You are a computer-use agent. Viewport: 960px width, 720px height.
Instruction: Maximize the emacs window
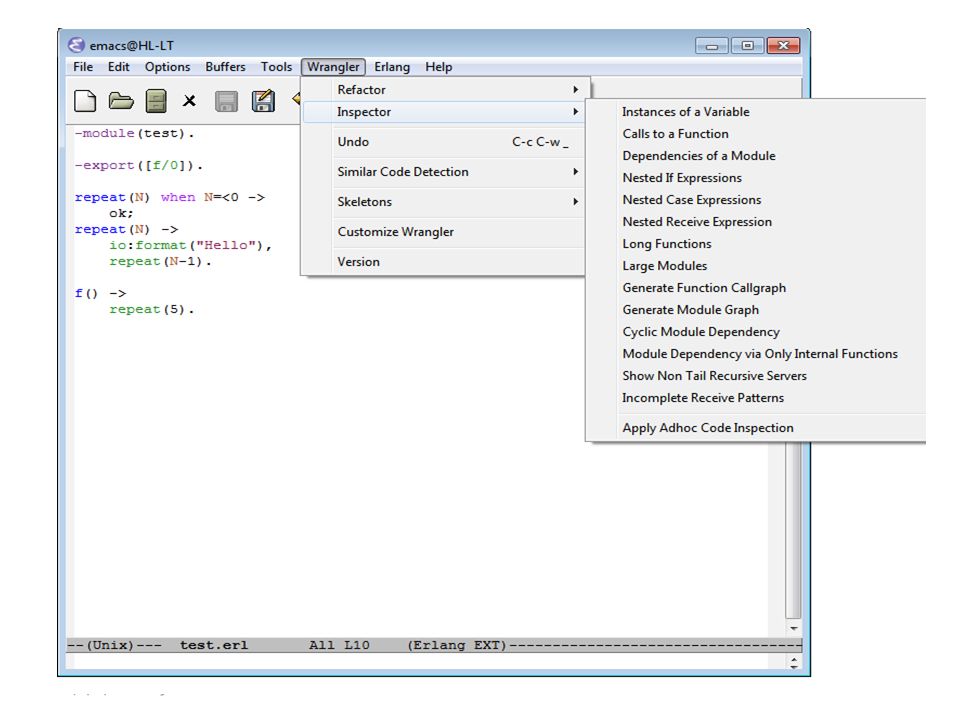(747, 45)
